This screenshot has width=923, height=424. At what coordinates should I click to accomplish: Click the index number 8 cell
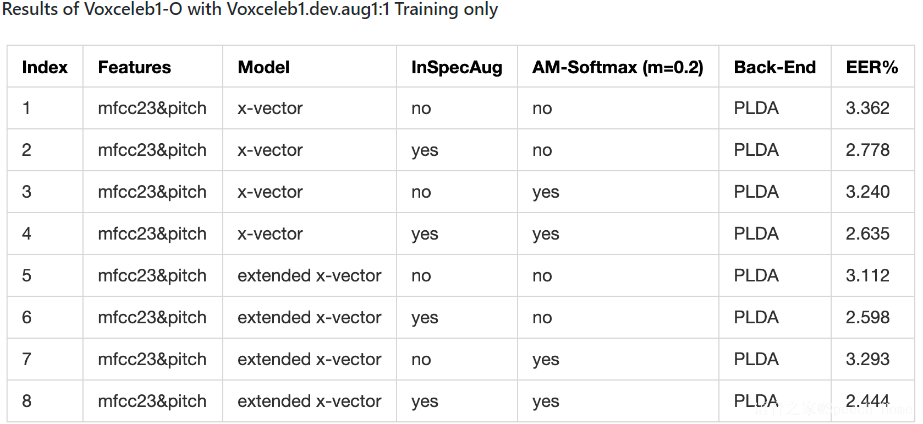(27, 402)
